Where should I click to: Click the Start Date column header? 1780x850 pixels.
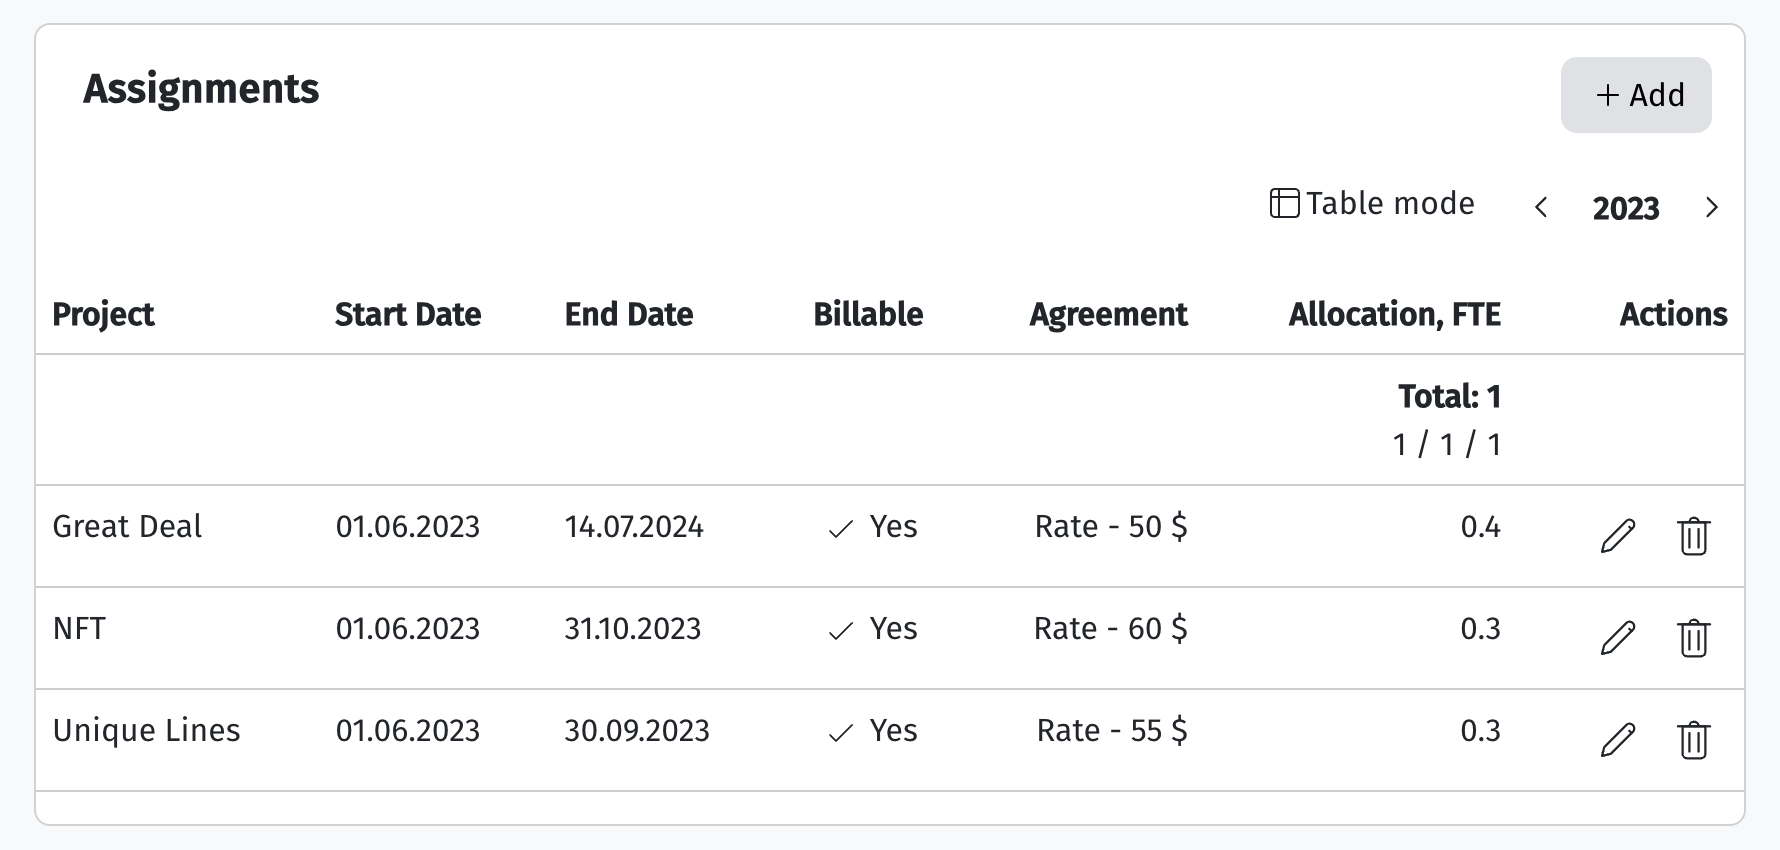(408, 314)
